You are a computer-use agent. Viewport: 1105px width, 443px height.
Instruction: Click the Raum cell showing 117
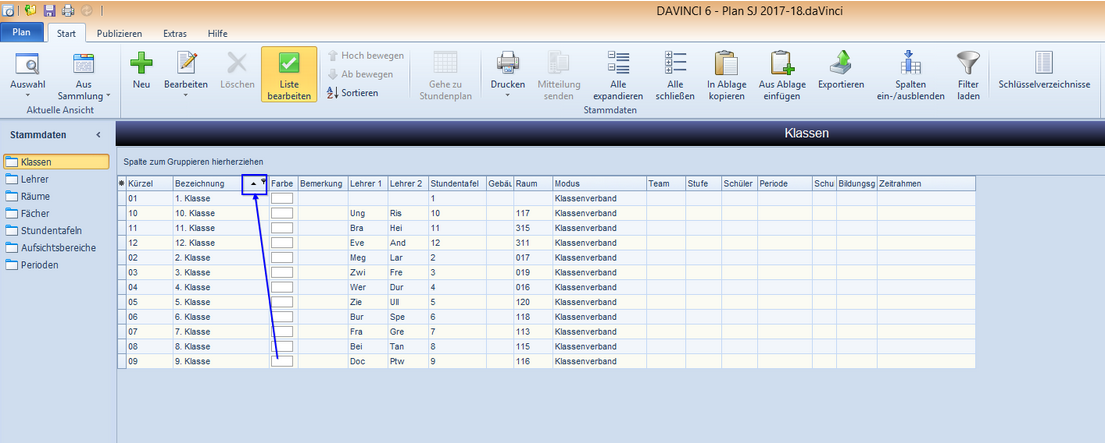[532, 213]
